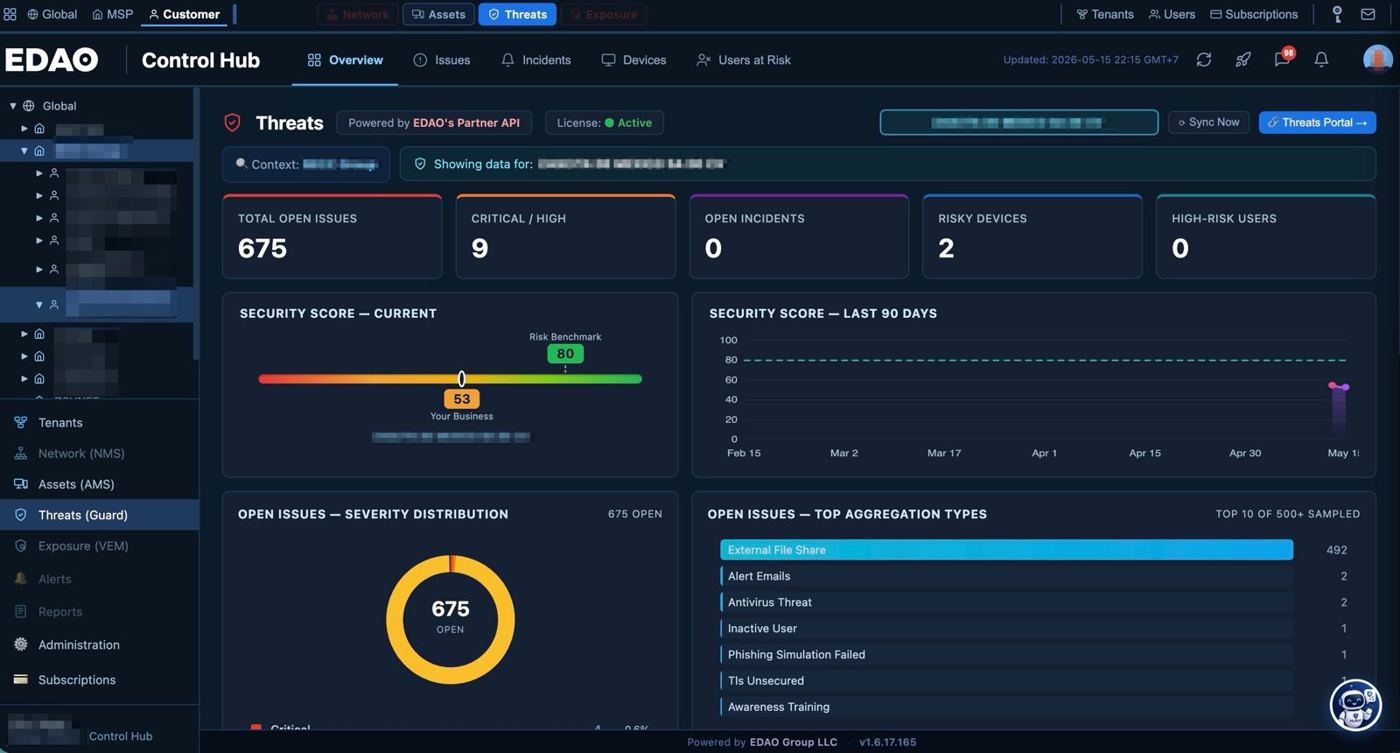The height and width of the screenshot is (753, 1400).
Task: Click the Sync Now button
Action: 1209,122
